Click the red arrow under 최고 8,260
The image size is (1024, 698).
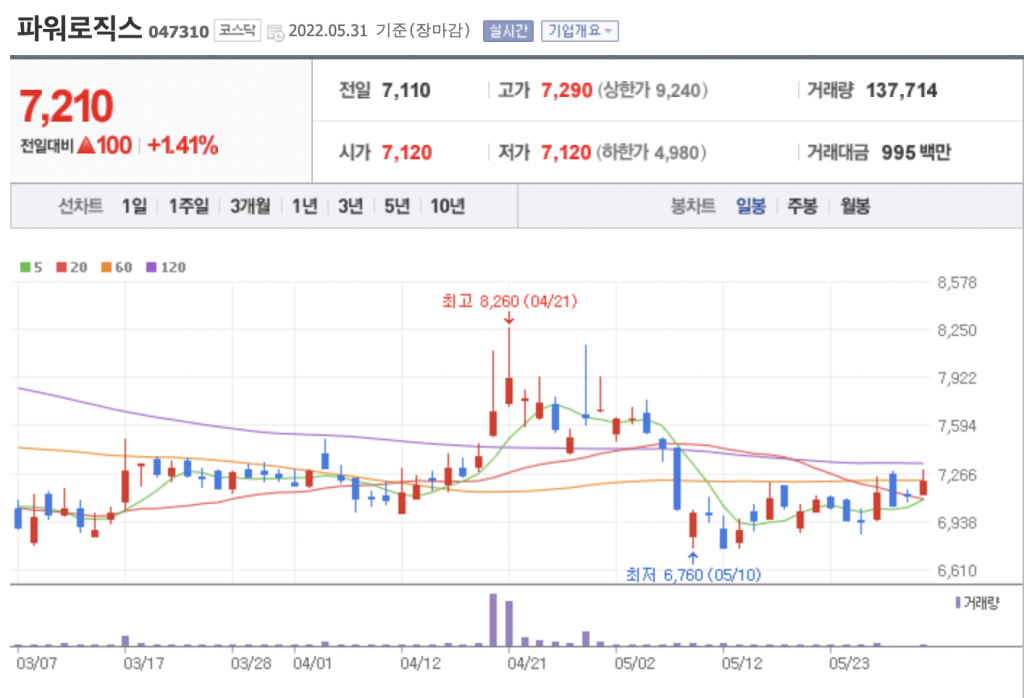click(509, 318)
